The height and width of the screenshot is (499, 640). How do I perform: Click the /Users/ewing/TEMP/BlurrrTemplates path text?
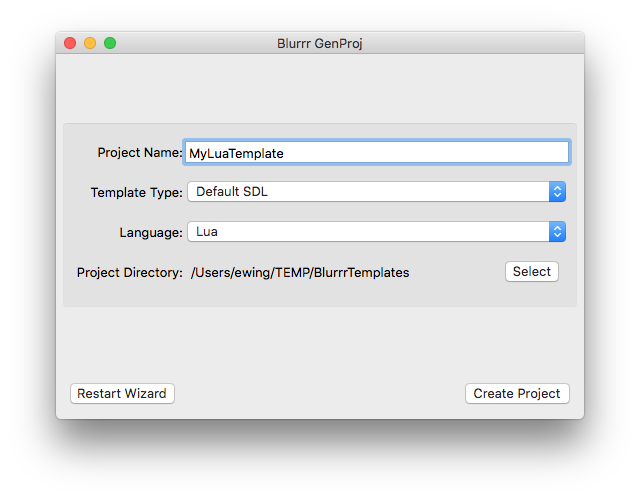[x=300, y=272]
